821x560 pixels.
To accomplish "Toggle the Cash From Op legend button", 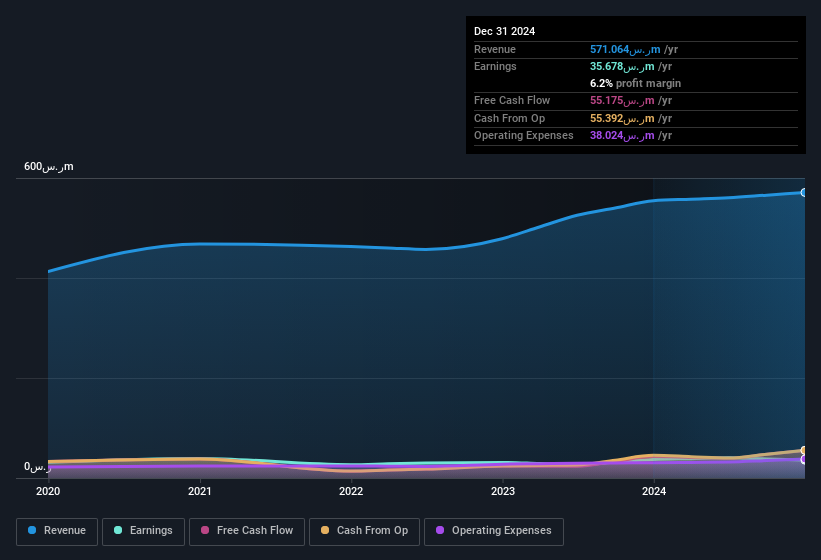I will [x=364, y=531].
